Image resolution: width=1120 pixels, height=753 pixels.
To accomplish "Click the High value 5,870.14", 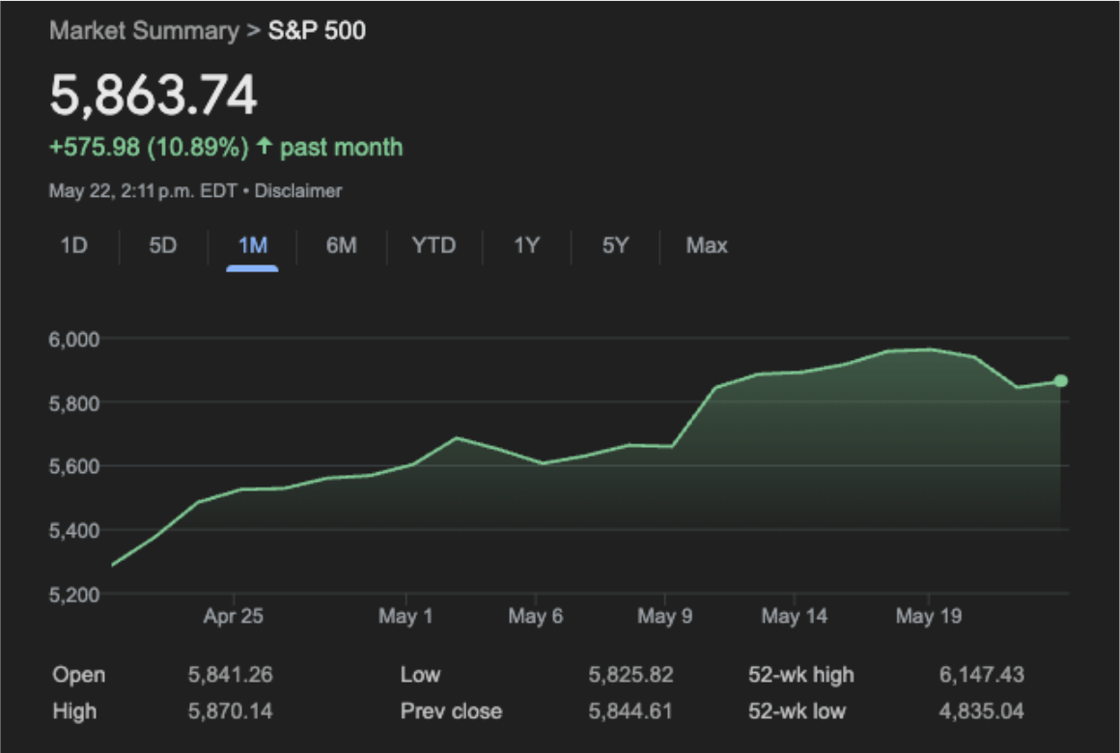I will coord(230,711).
